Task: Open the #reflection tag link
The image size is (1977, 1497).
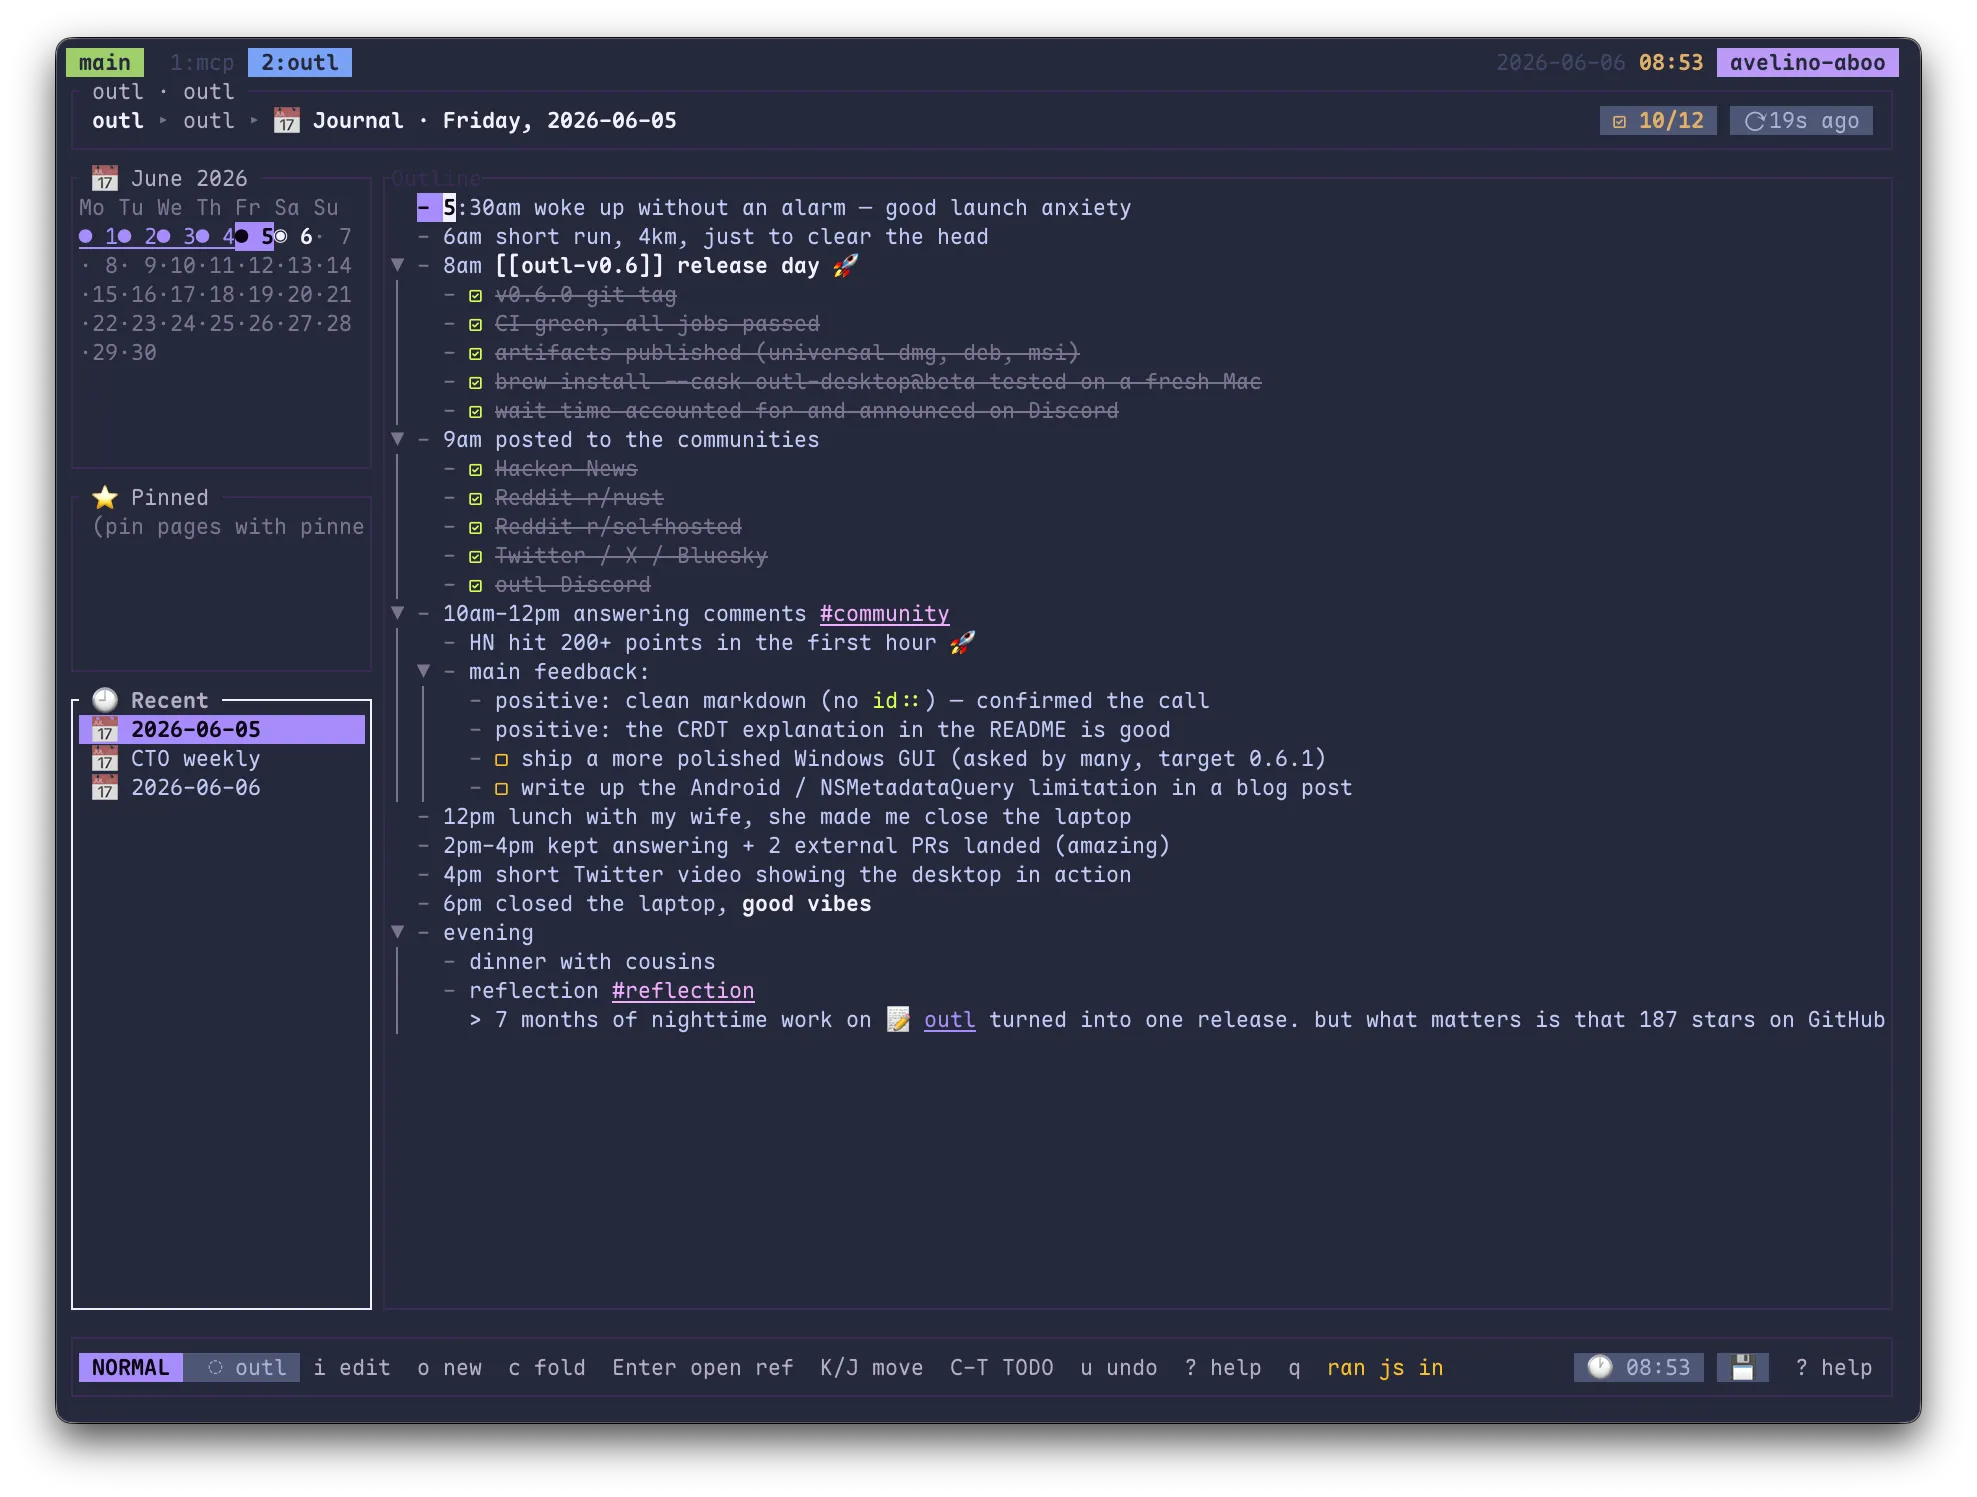Action: point(683,991)
